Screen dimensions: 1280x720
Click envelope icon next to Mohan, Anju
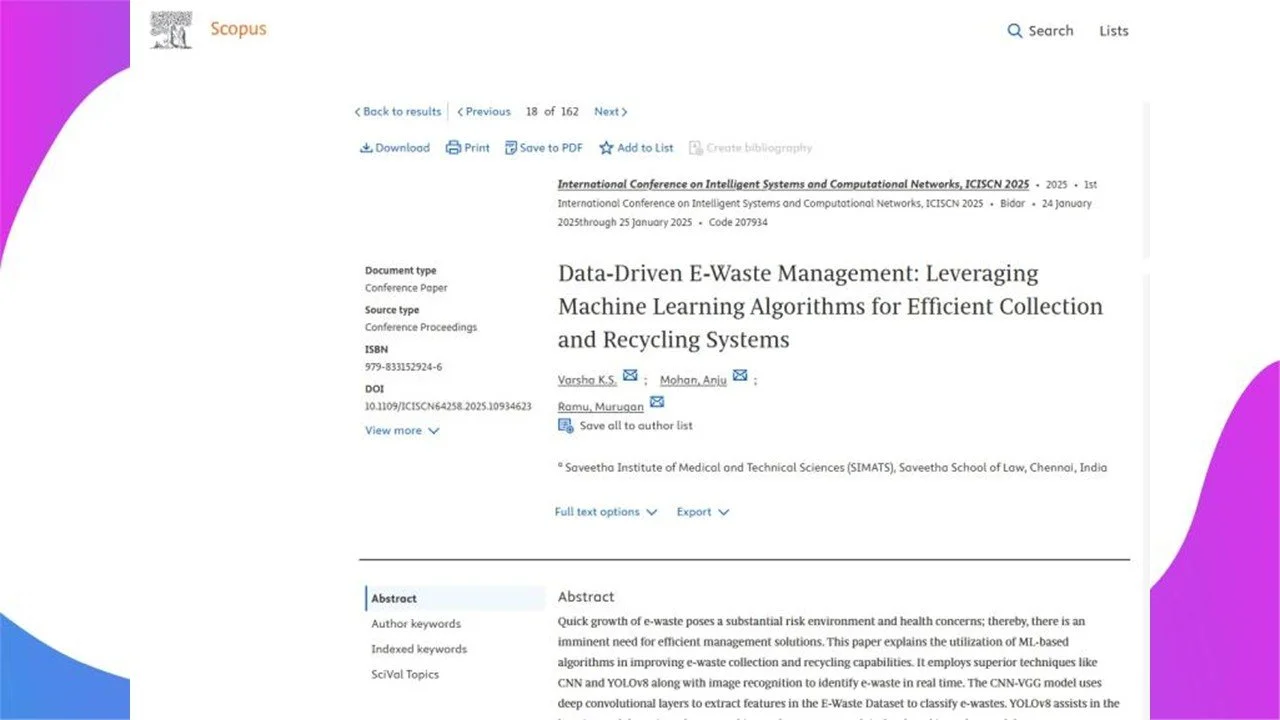tap(740, 376)
